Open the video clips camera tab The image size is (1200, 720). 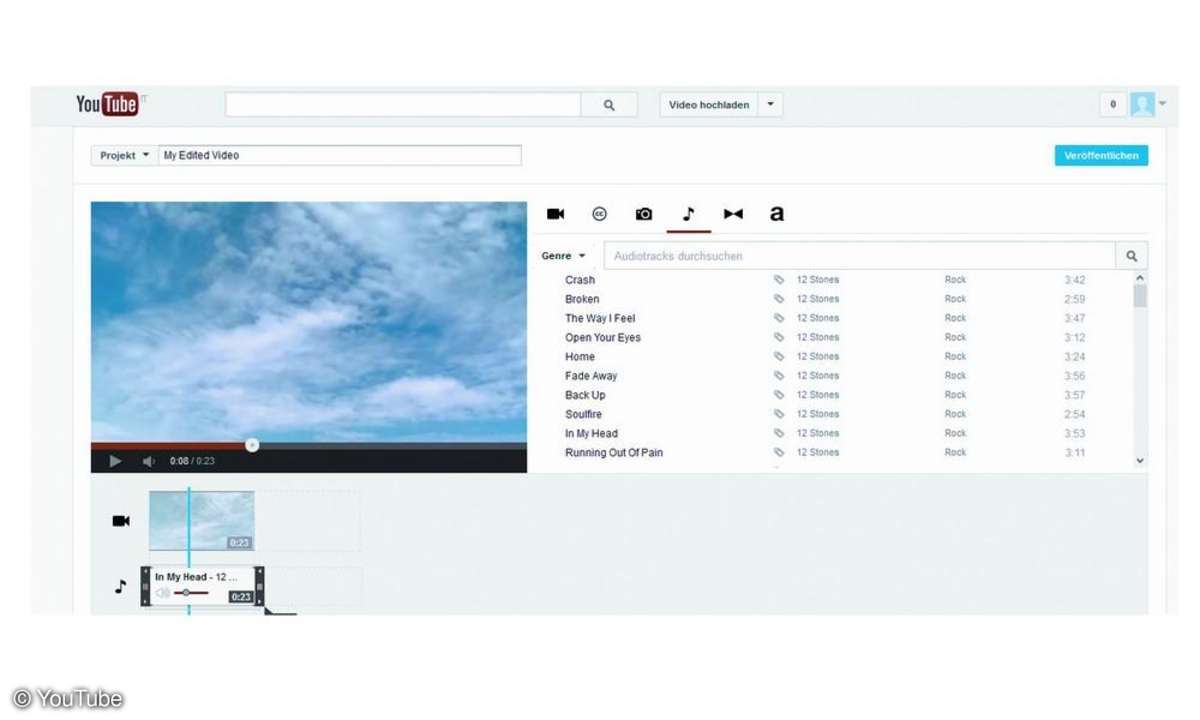tap(556, 214)
